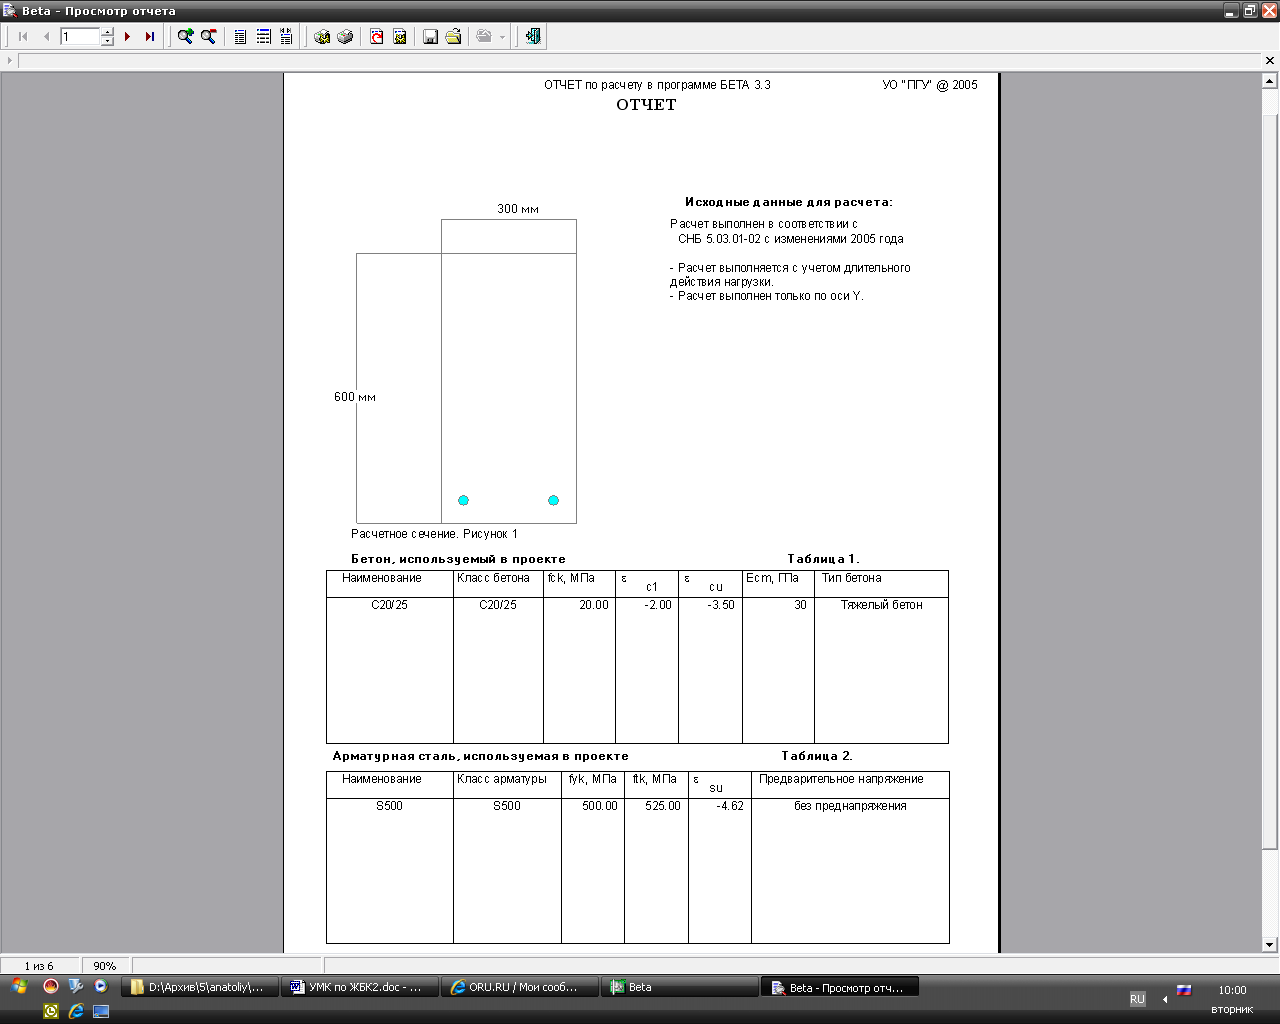This screenshot has height=1024, width=1280.
Task: Click ftk value "525.00" cell
Action: coord(663,806)
